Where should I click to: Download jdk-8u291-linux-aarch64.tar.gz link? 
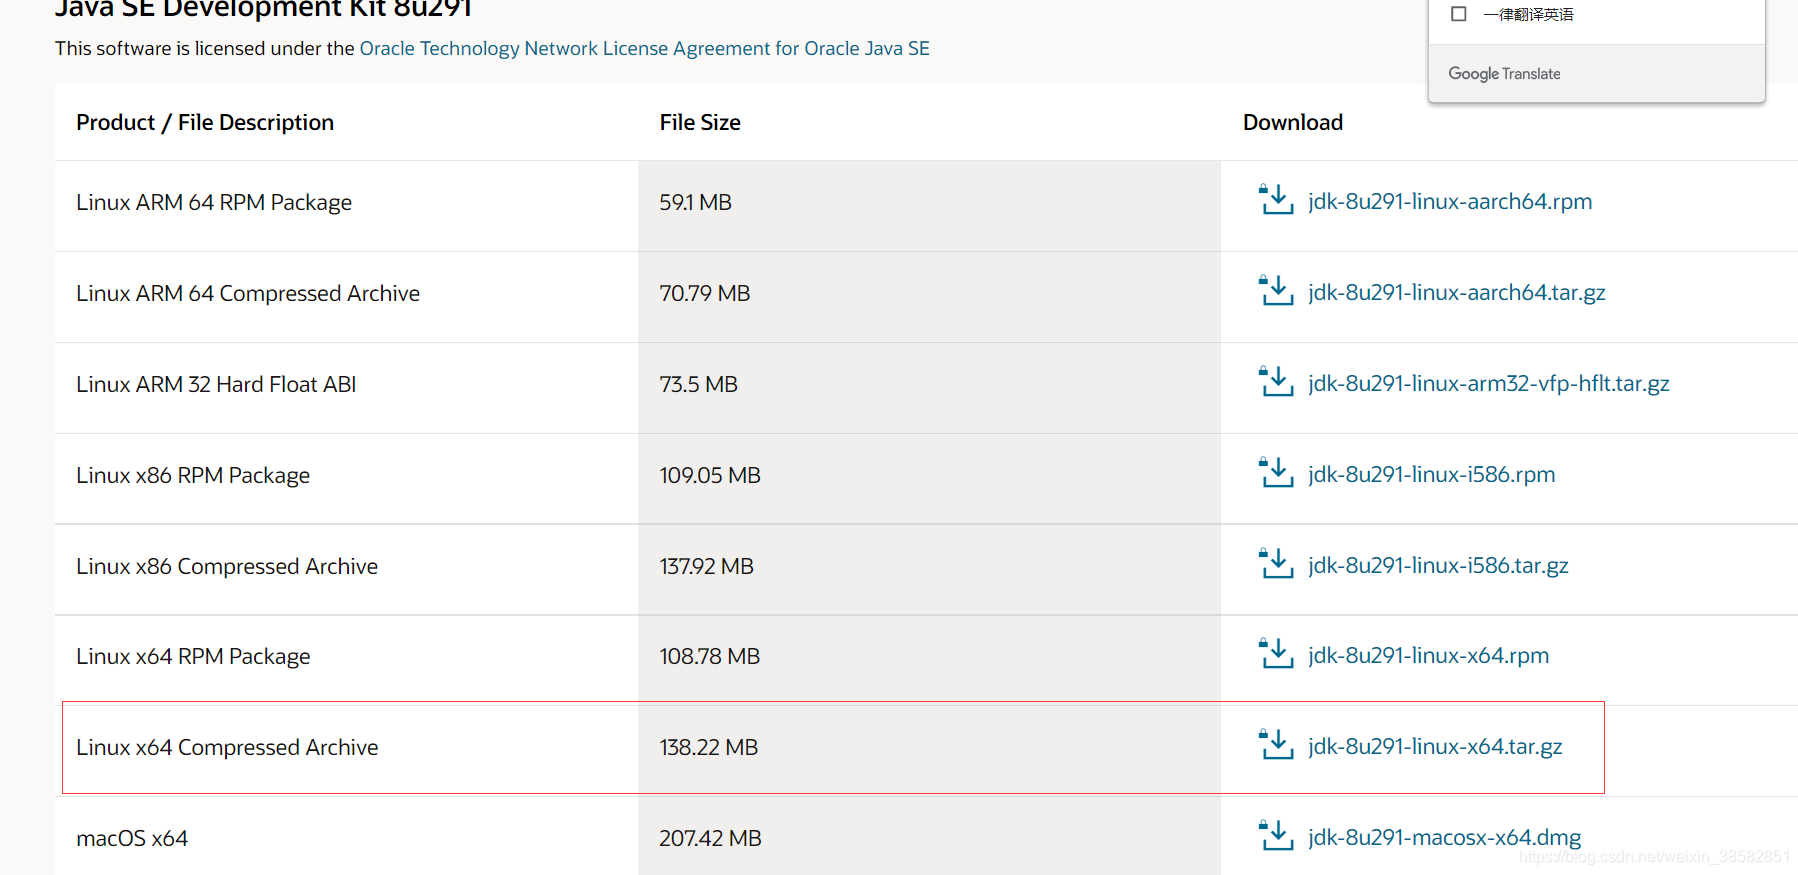coord(1457,292)
